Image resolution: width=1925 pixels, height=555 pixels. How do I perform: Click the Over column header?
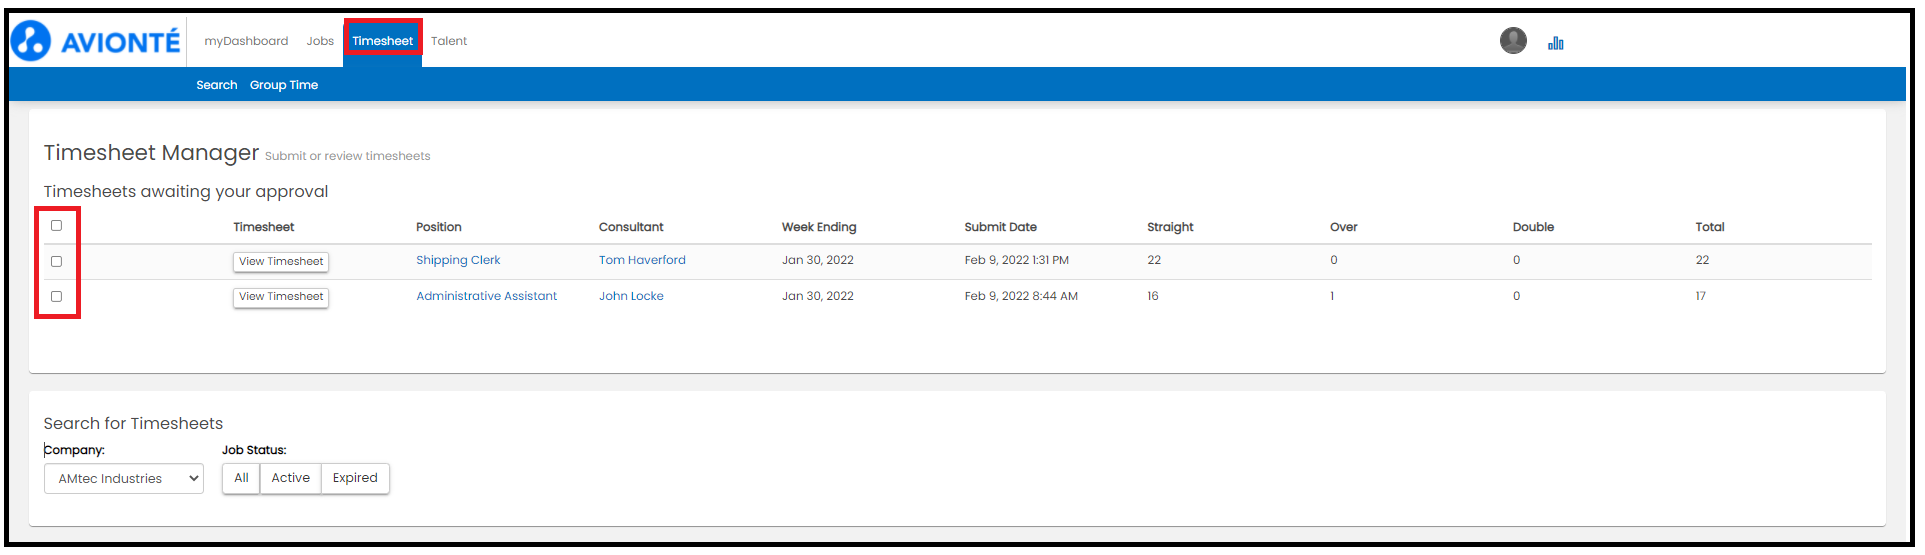[x=1344, y=227]
